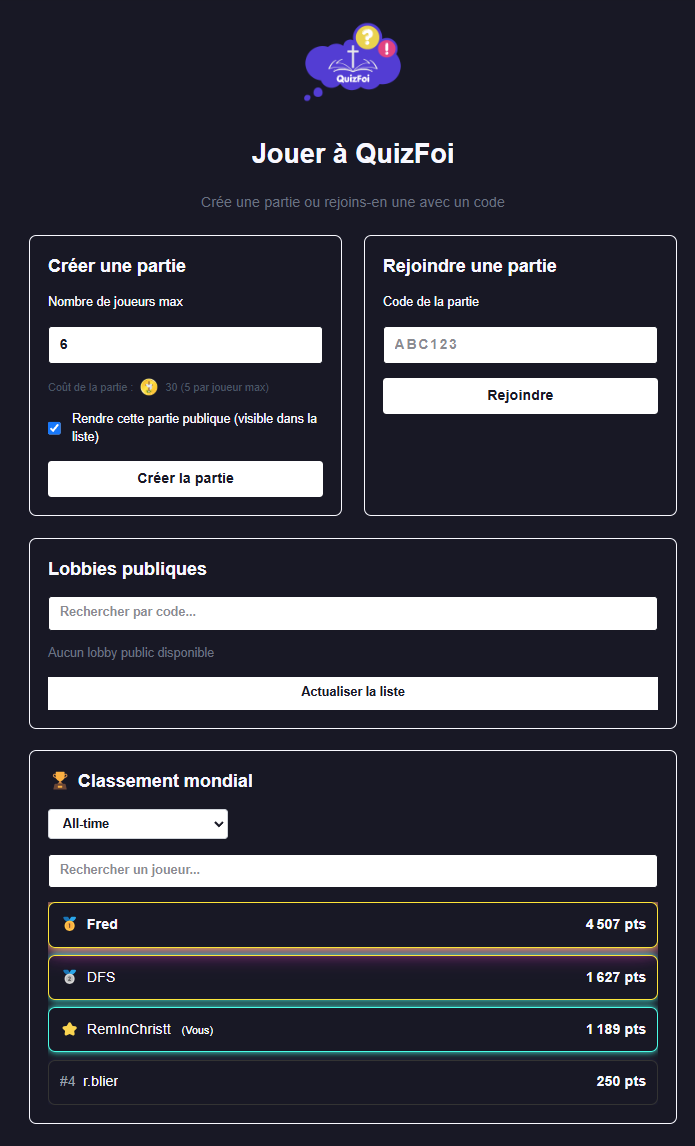Click the trophy icon in Classement mondial header
The image size is (695, 1146).
[61, 780]
